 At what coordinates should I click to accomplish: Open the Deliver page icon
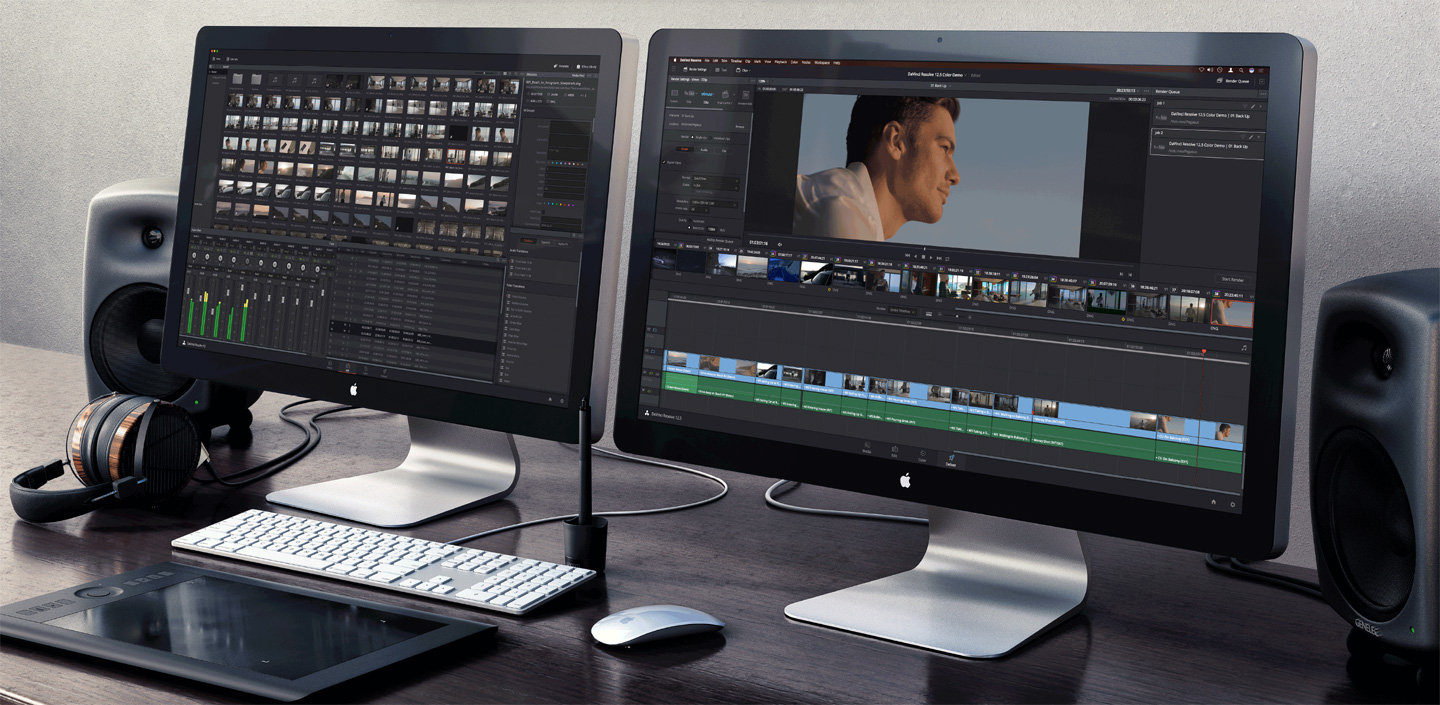point(951,460)
